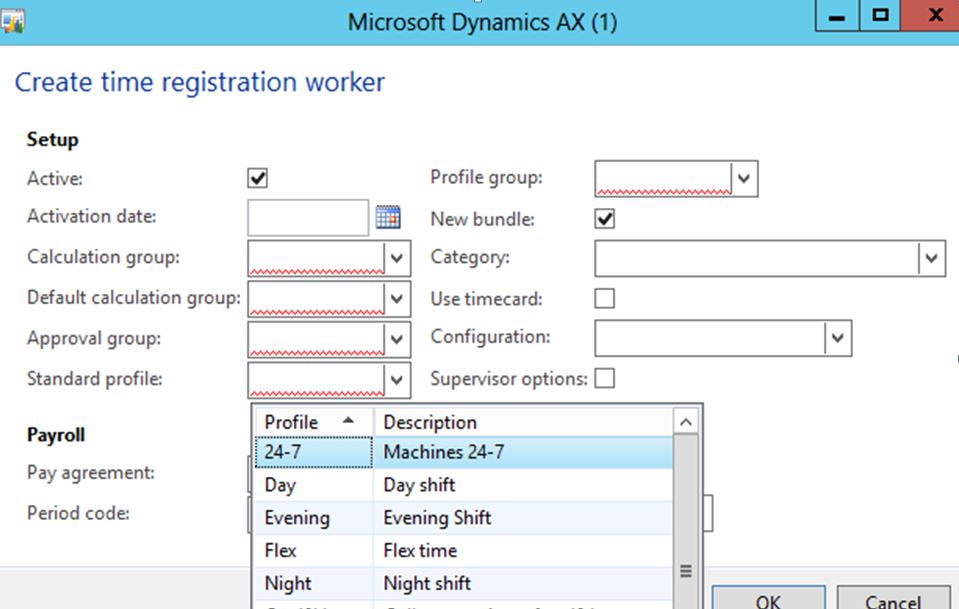Click the Dynamics AX title bar icon

click(13, 19)
